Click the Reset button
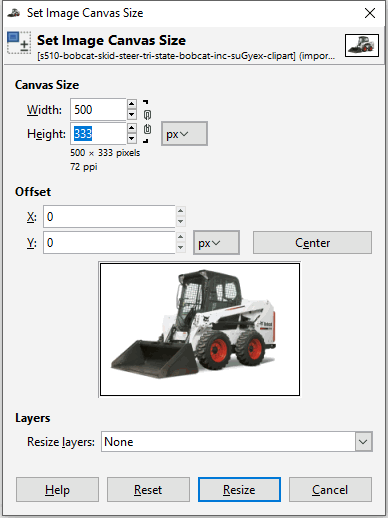 coord(148,489)
